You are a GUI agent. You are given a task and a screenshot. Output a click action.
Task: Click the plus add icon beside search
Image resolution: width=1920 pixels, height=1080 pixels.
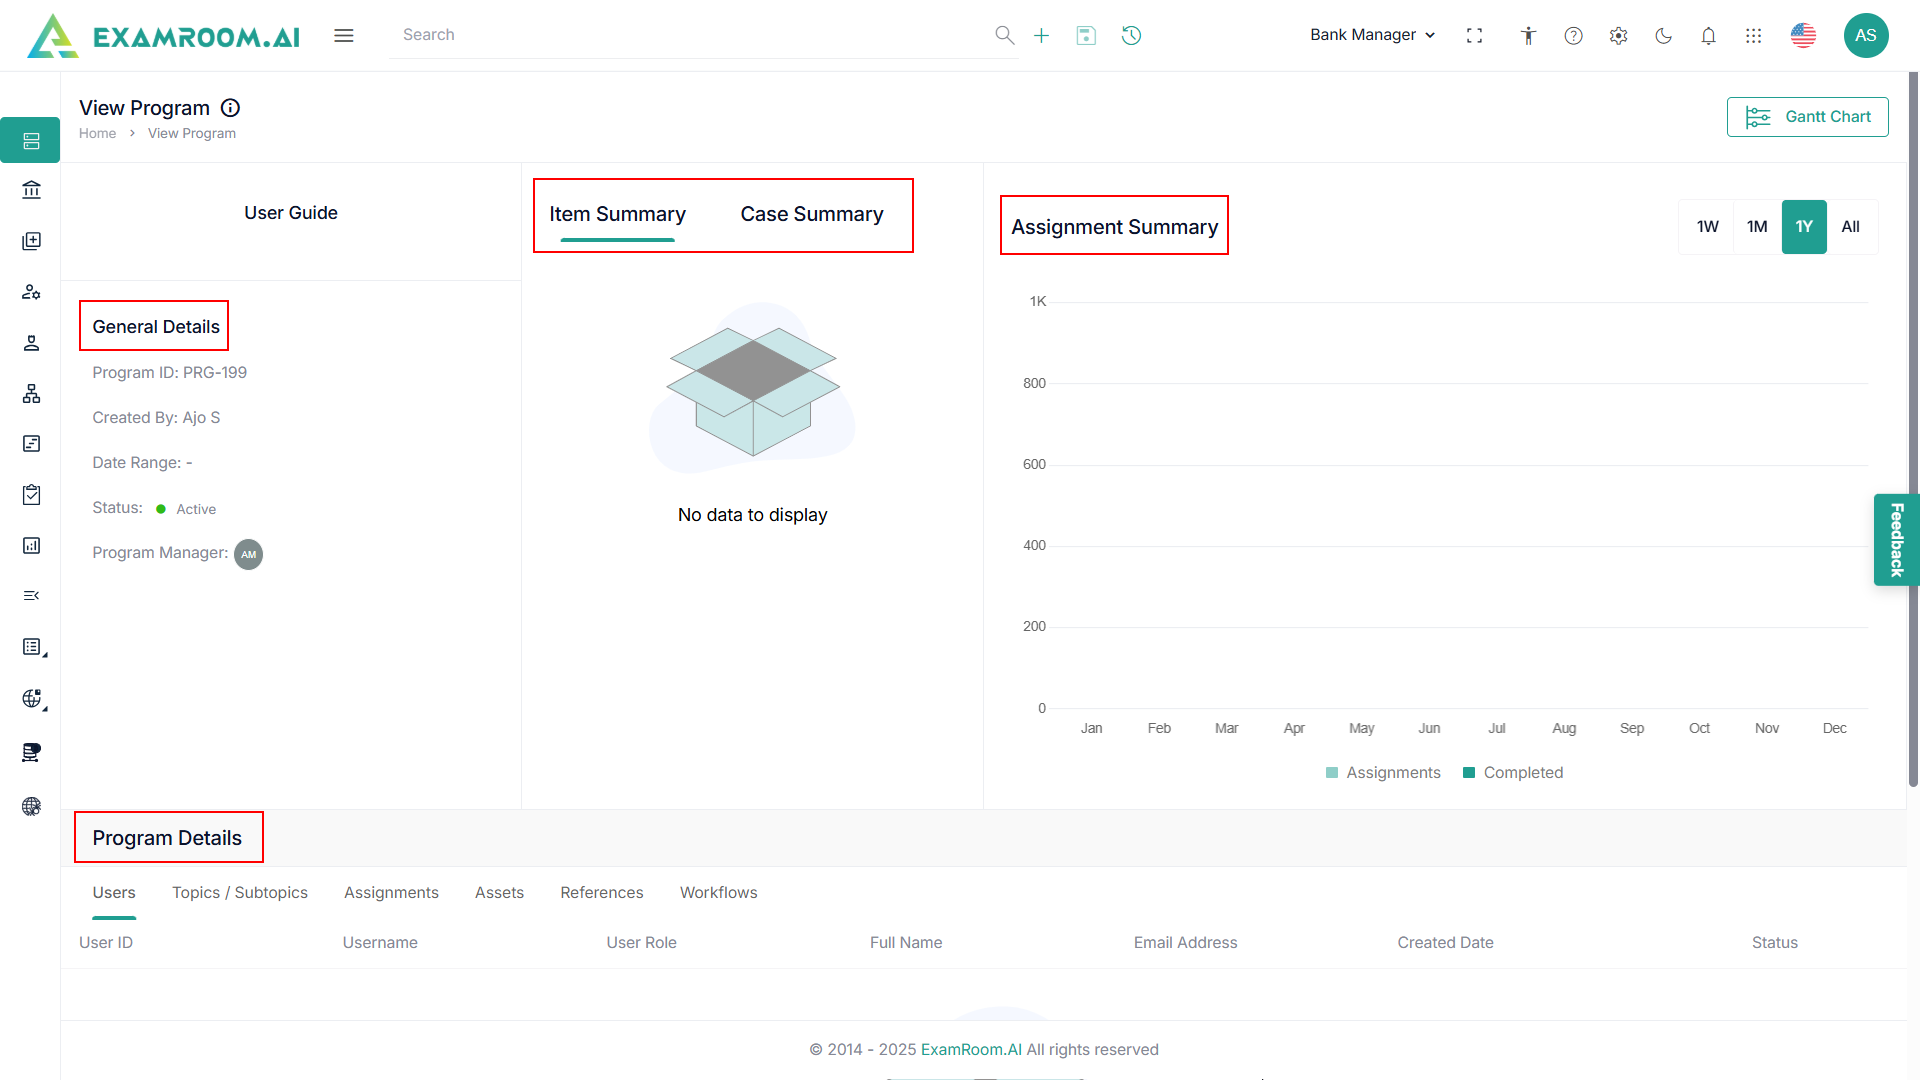tap(1041, 36)
